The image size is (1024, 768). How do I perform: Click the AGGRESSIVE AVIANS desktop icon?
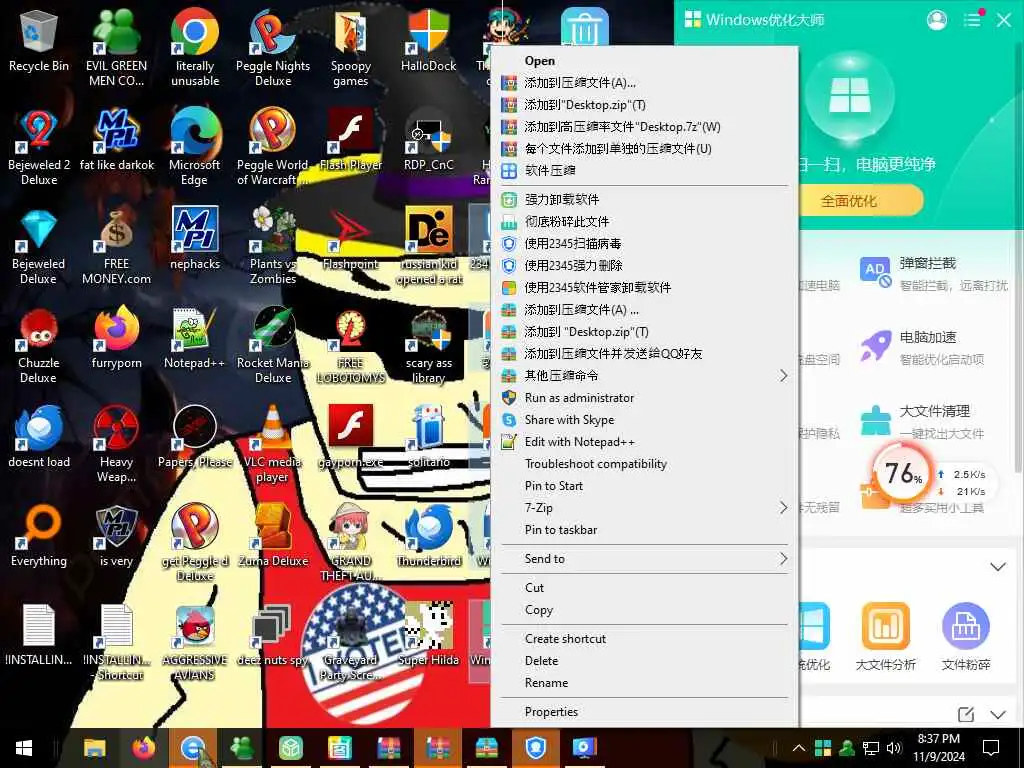tap(195, 643)
